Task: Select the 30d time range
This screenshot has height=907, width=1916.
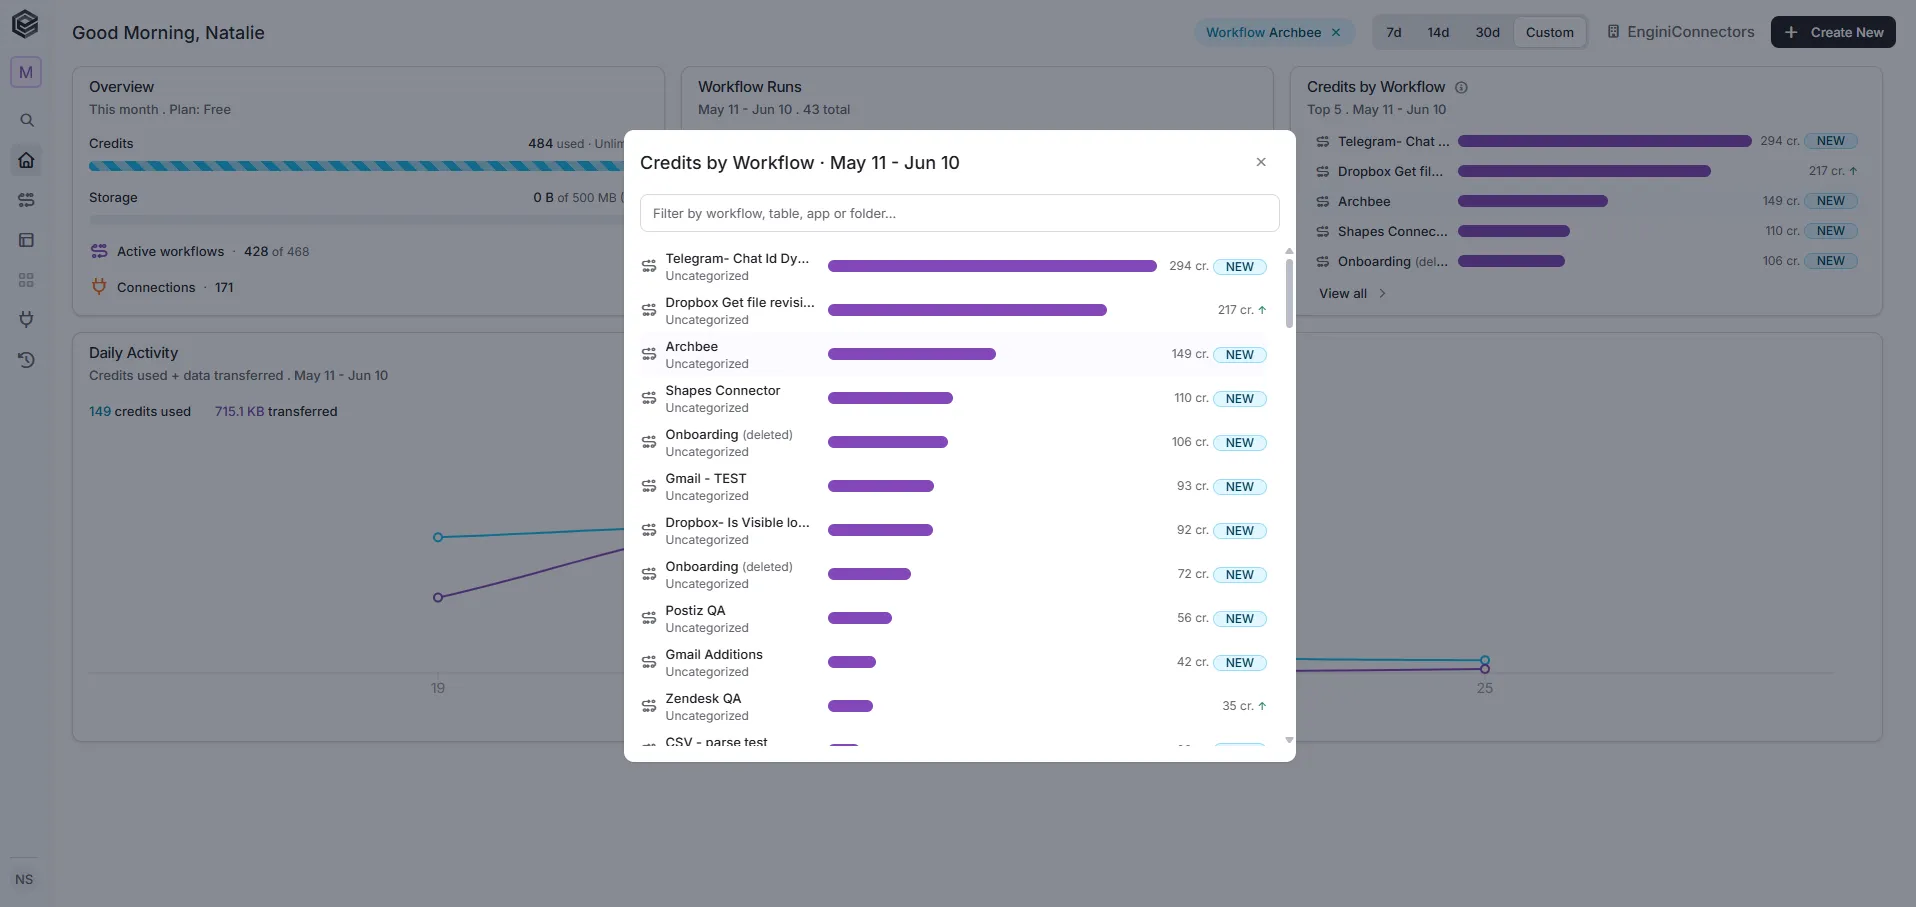Action: 1488,32
